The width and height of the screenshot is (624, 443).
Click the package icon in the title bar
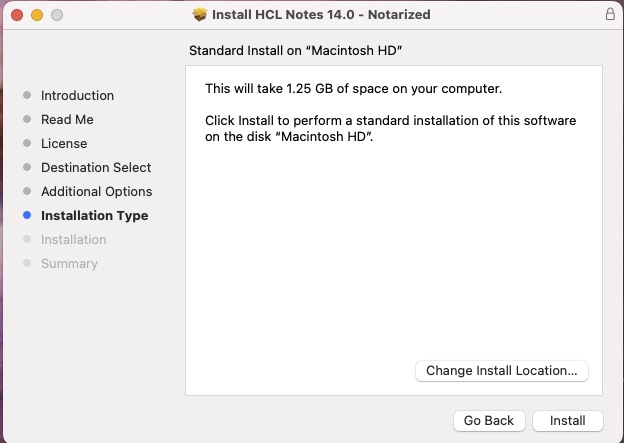200,15
